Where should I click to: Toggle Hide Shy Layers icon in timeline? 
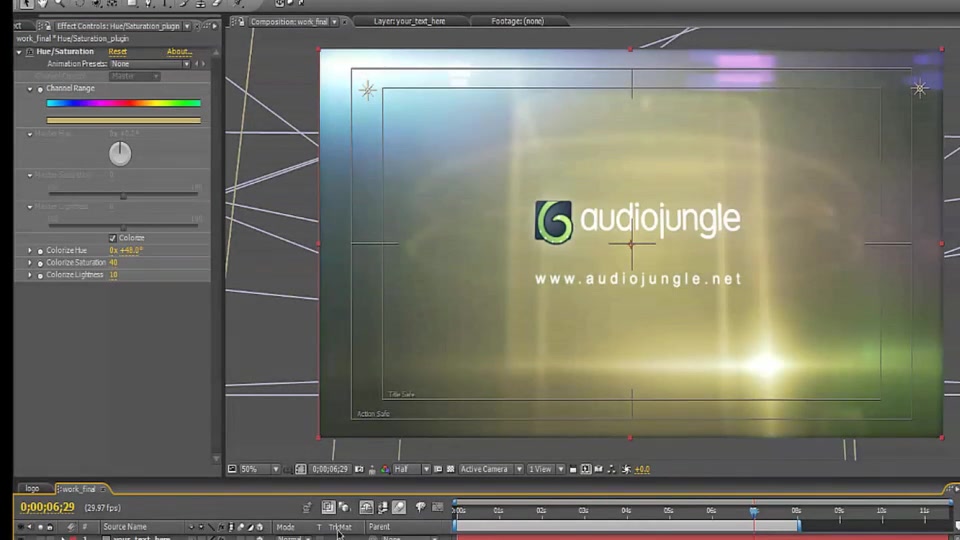pos(366,507)
